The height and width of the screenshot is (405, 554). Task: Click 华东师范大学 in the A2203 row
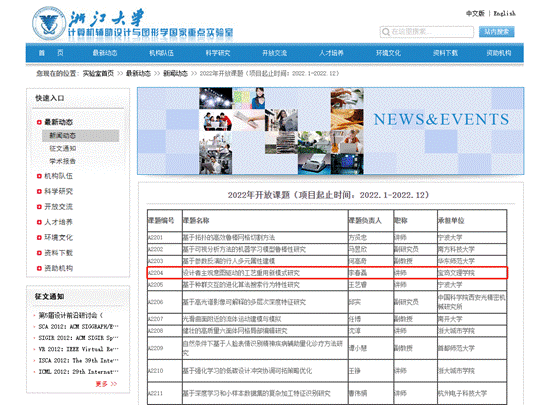(456, 261)
